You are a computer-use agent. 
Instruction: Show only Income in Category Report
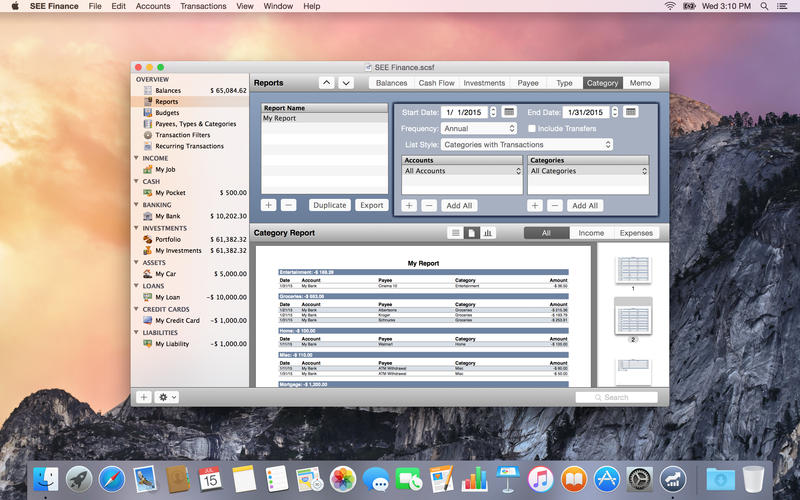point(591,233)
